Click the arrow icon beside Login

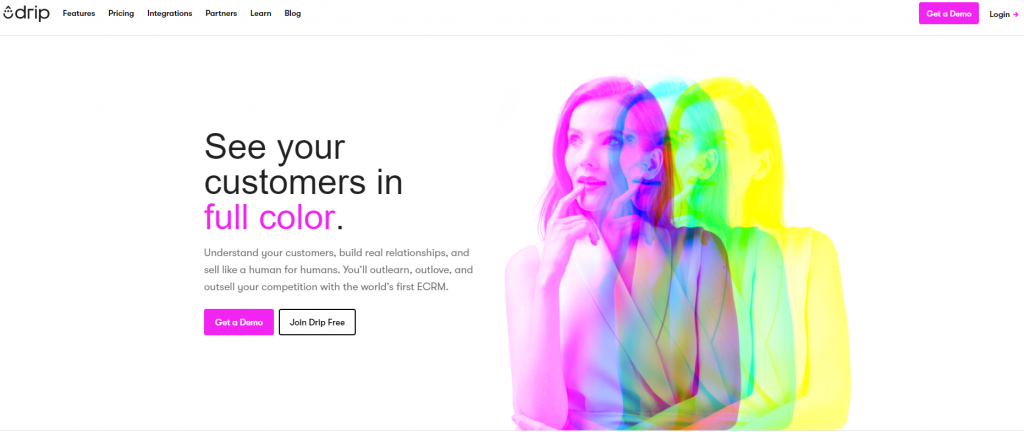1016,14
